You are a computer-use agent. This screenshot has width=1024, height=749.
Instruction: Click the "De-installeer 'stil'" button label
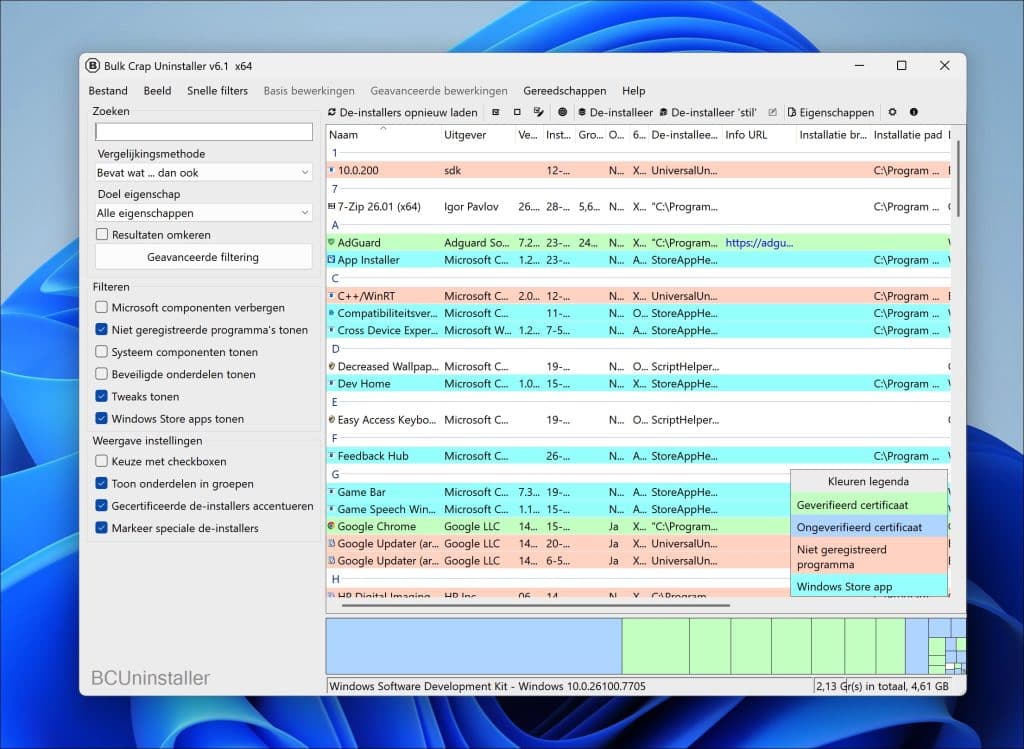tap(714, 112)
